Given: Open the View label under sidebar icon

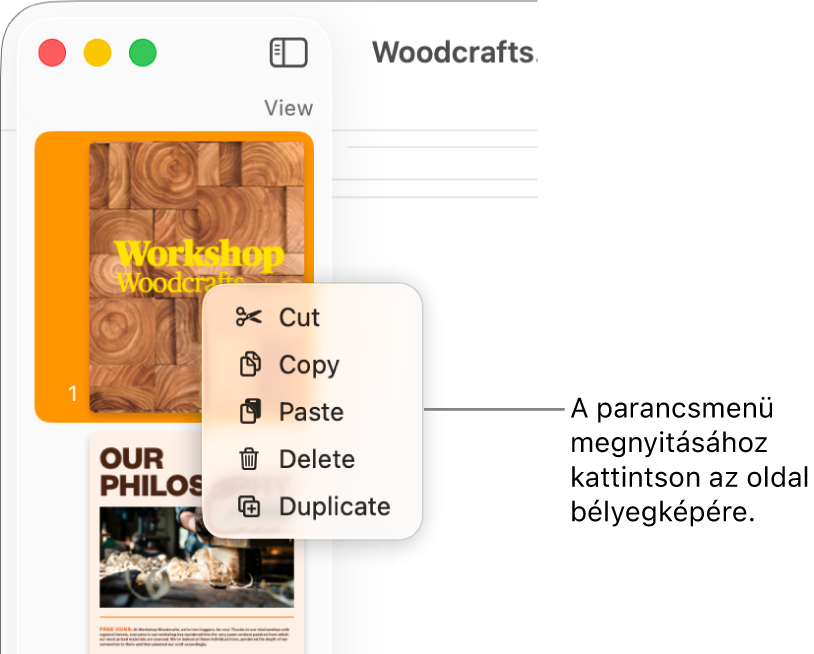Looking at the screenshot, I should [289, 108].
